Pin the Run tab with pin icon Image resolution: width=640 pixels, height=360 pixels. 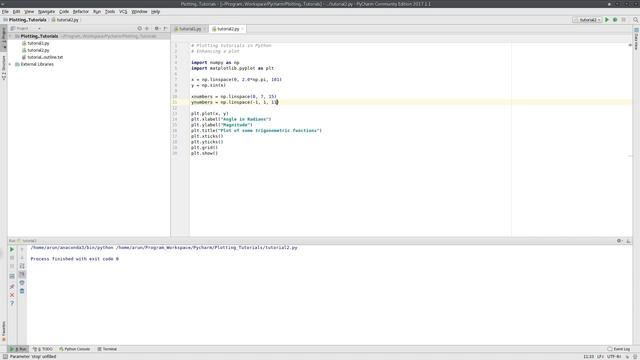[12, 287]
